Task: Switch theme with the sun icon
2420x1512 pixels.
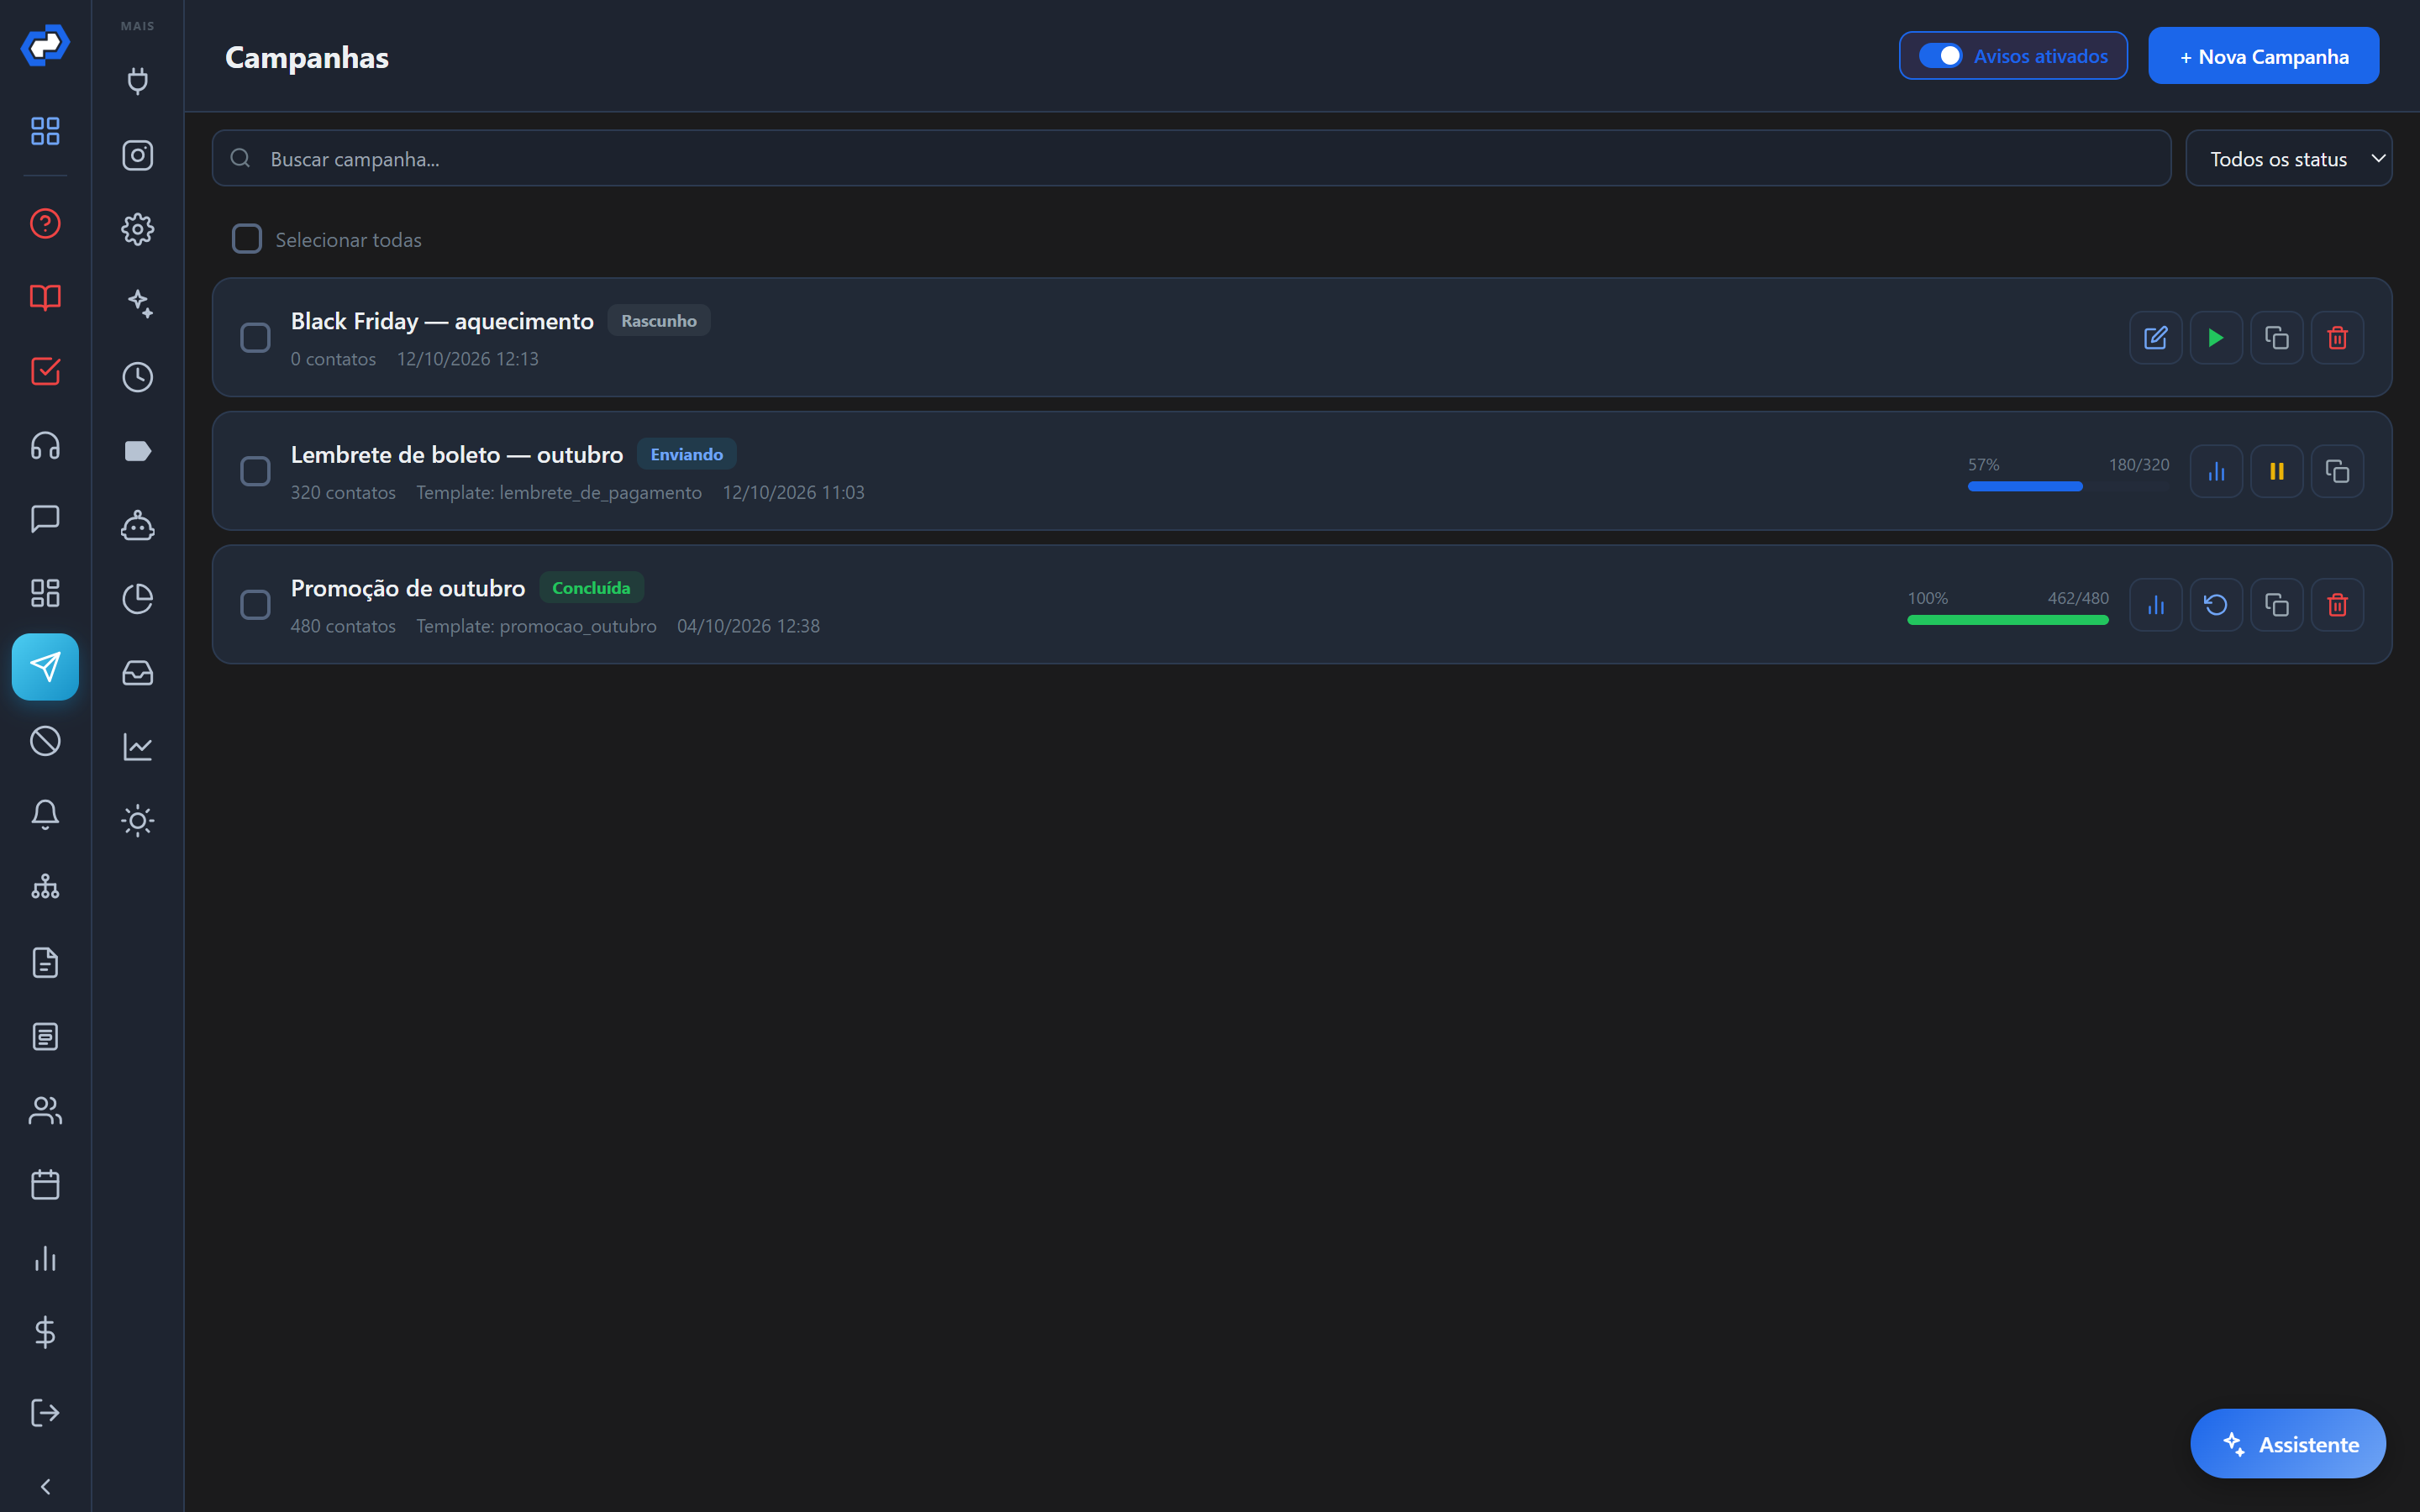Action: pyautogui.click(x=138, y=821)
